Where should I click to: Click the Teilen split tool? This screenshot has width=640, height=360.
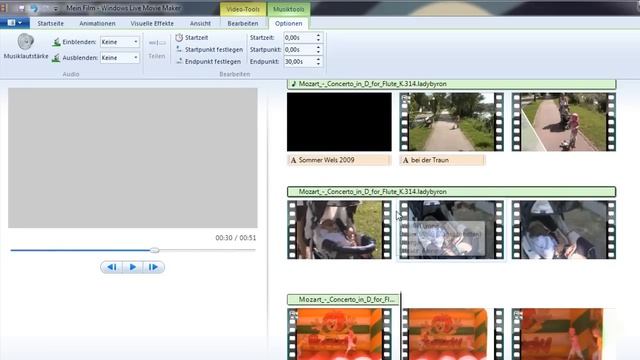[157, 48]
